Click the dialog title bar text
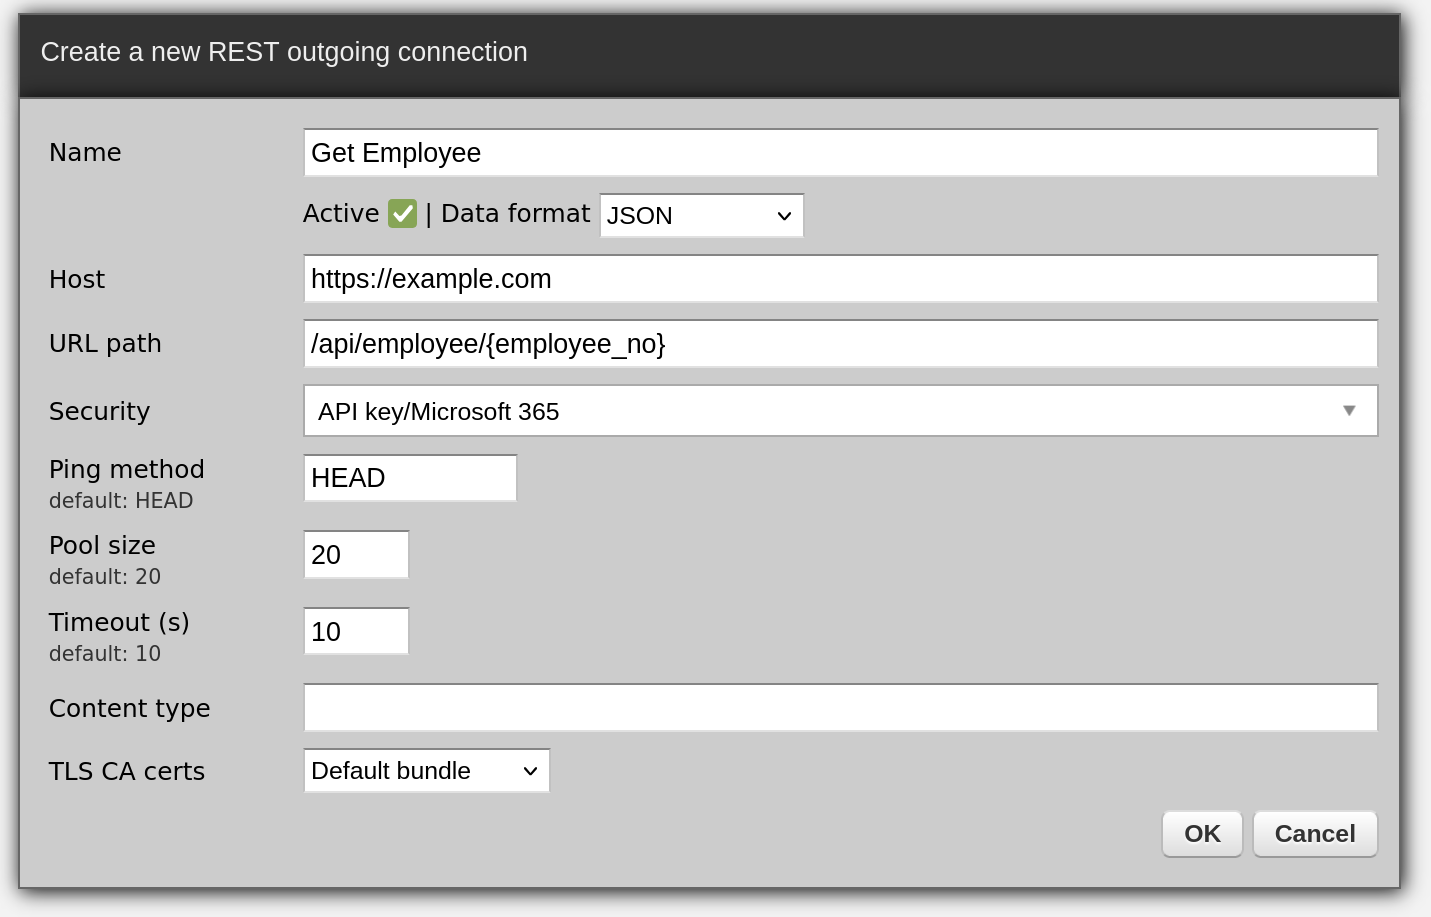This screenshot has height=917, width=1431. pos(284,52)
